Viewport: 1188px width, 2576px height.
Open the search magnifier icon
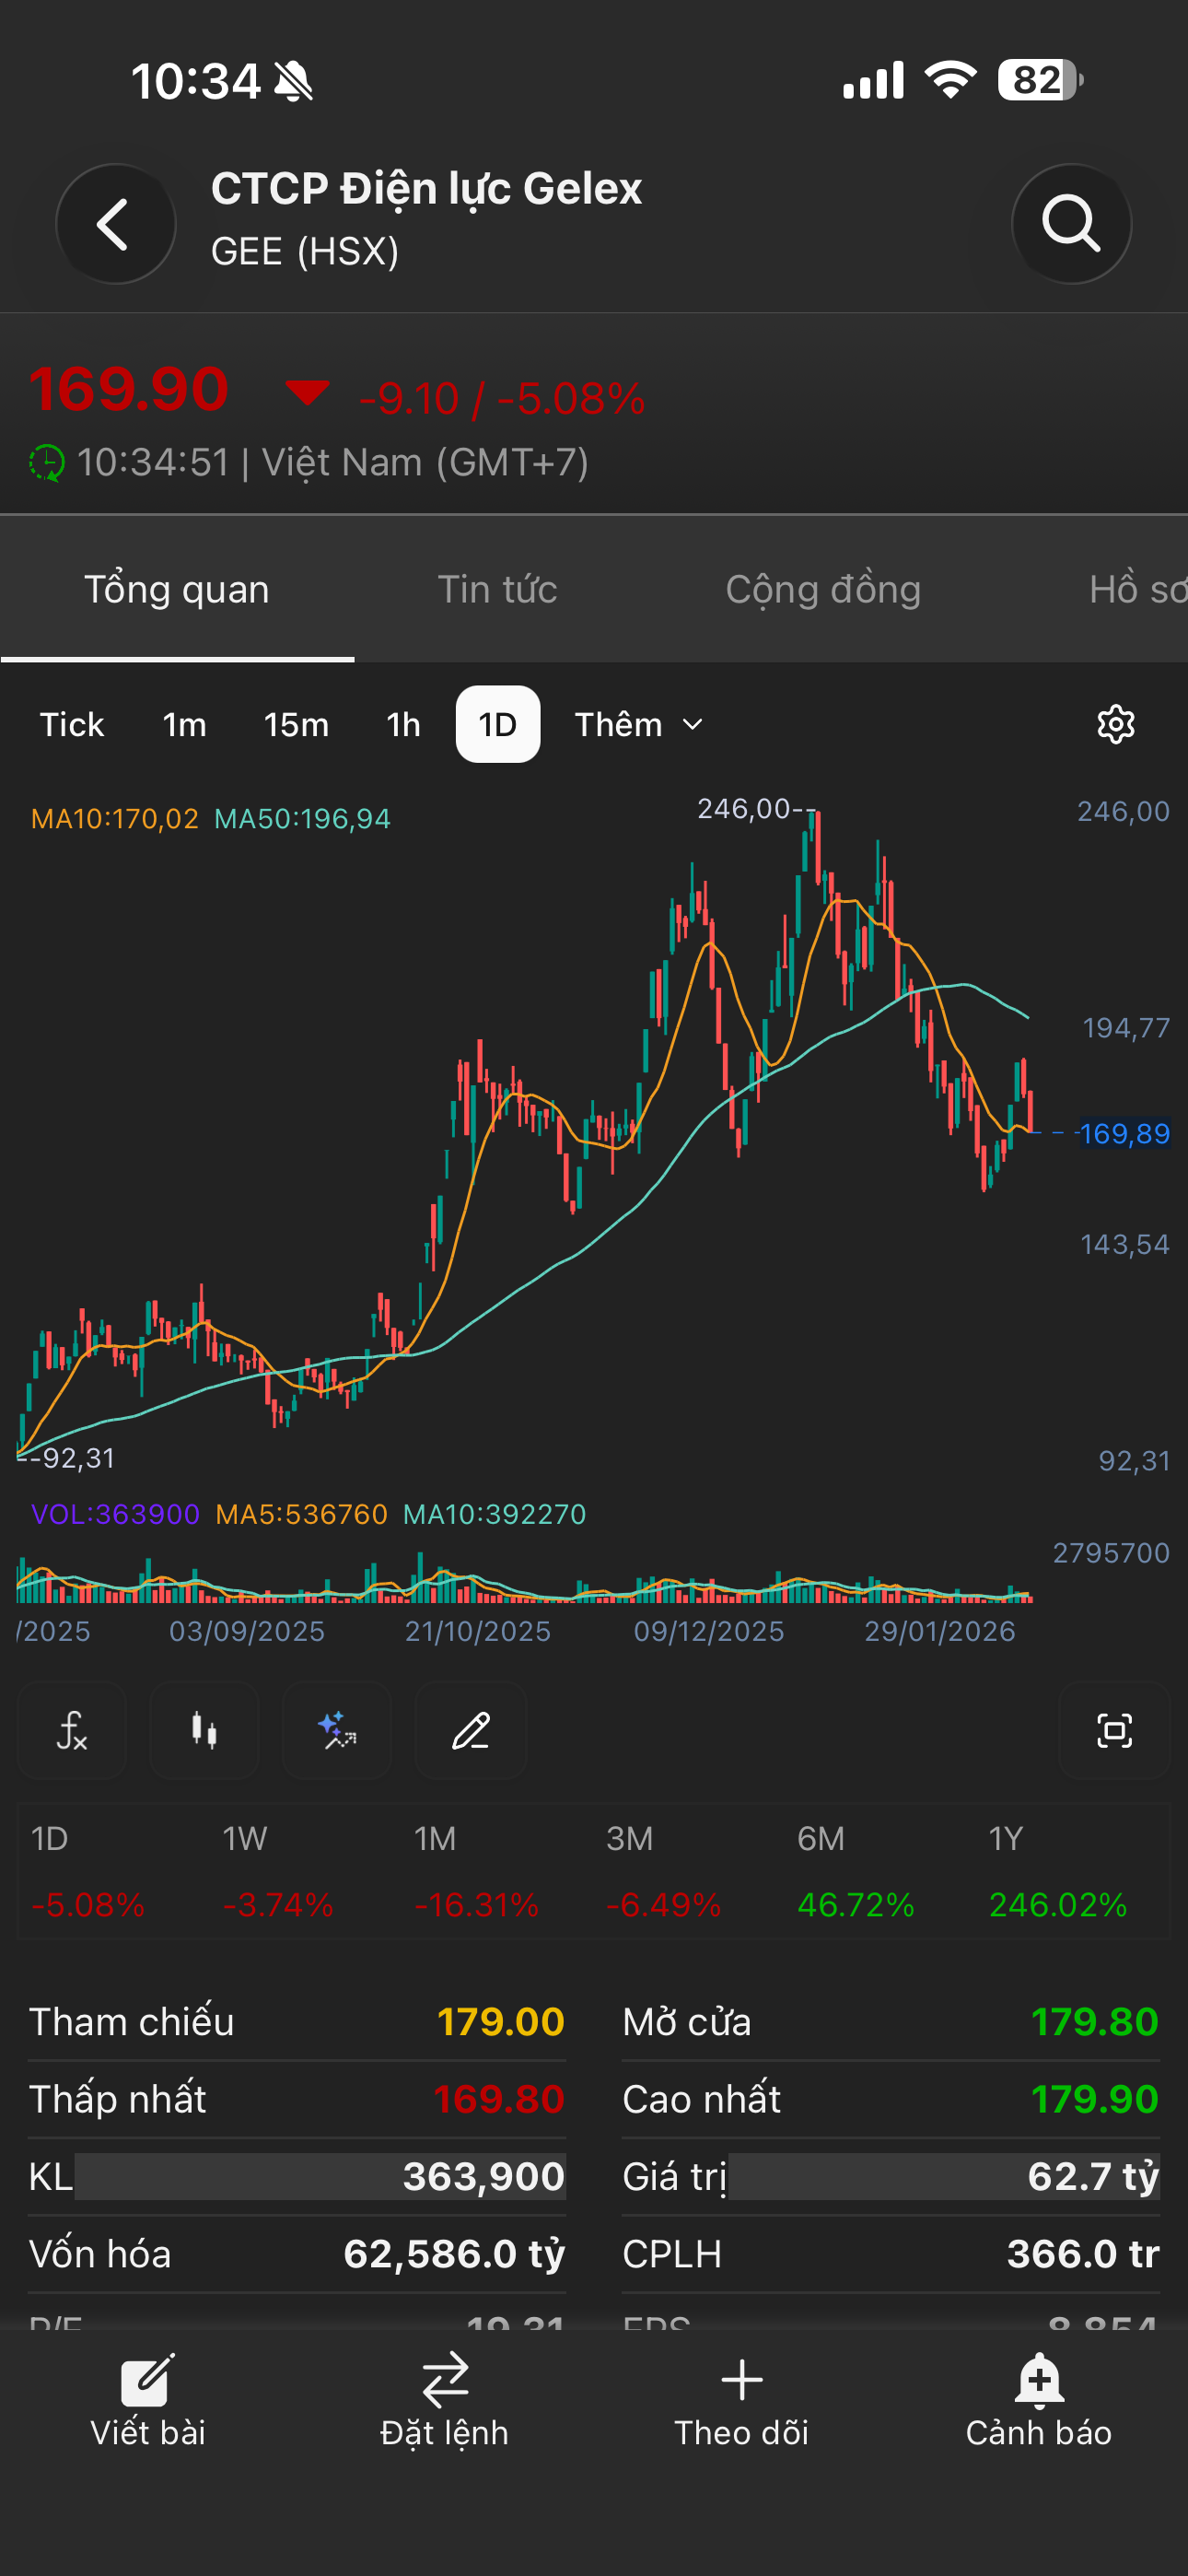coord(1071,223)
